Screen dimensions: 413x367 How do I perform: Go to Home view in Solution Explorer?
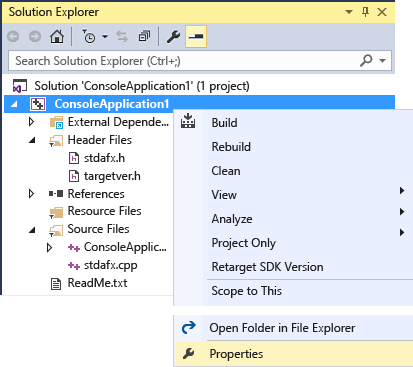click(x=57, y=36)
